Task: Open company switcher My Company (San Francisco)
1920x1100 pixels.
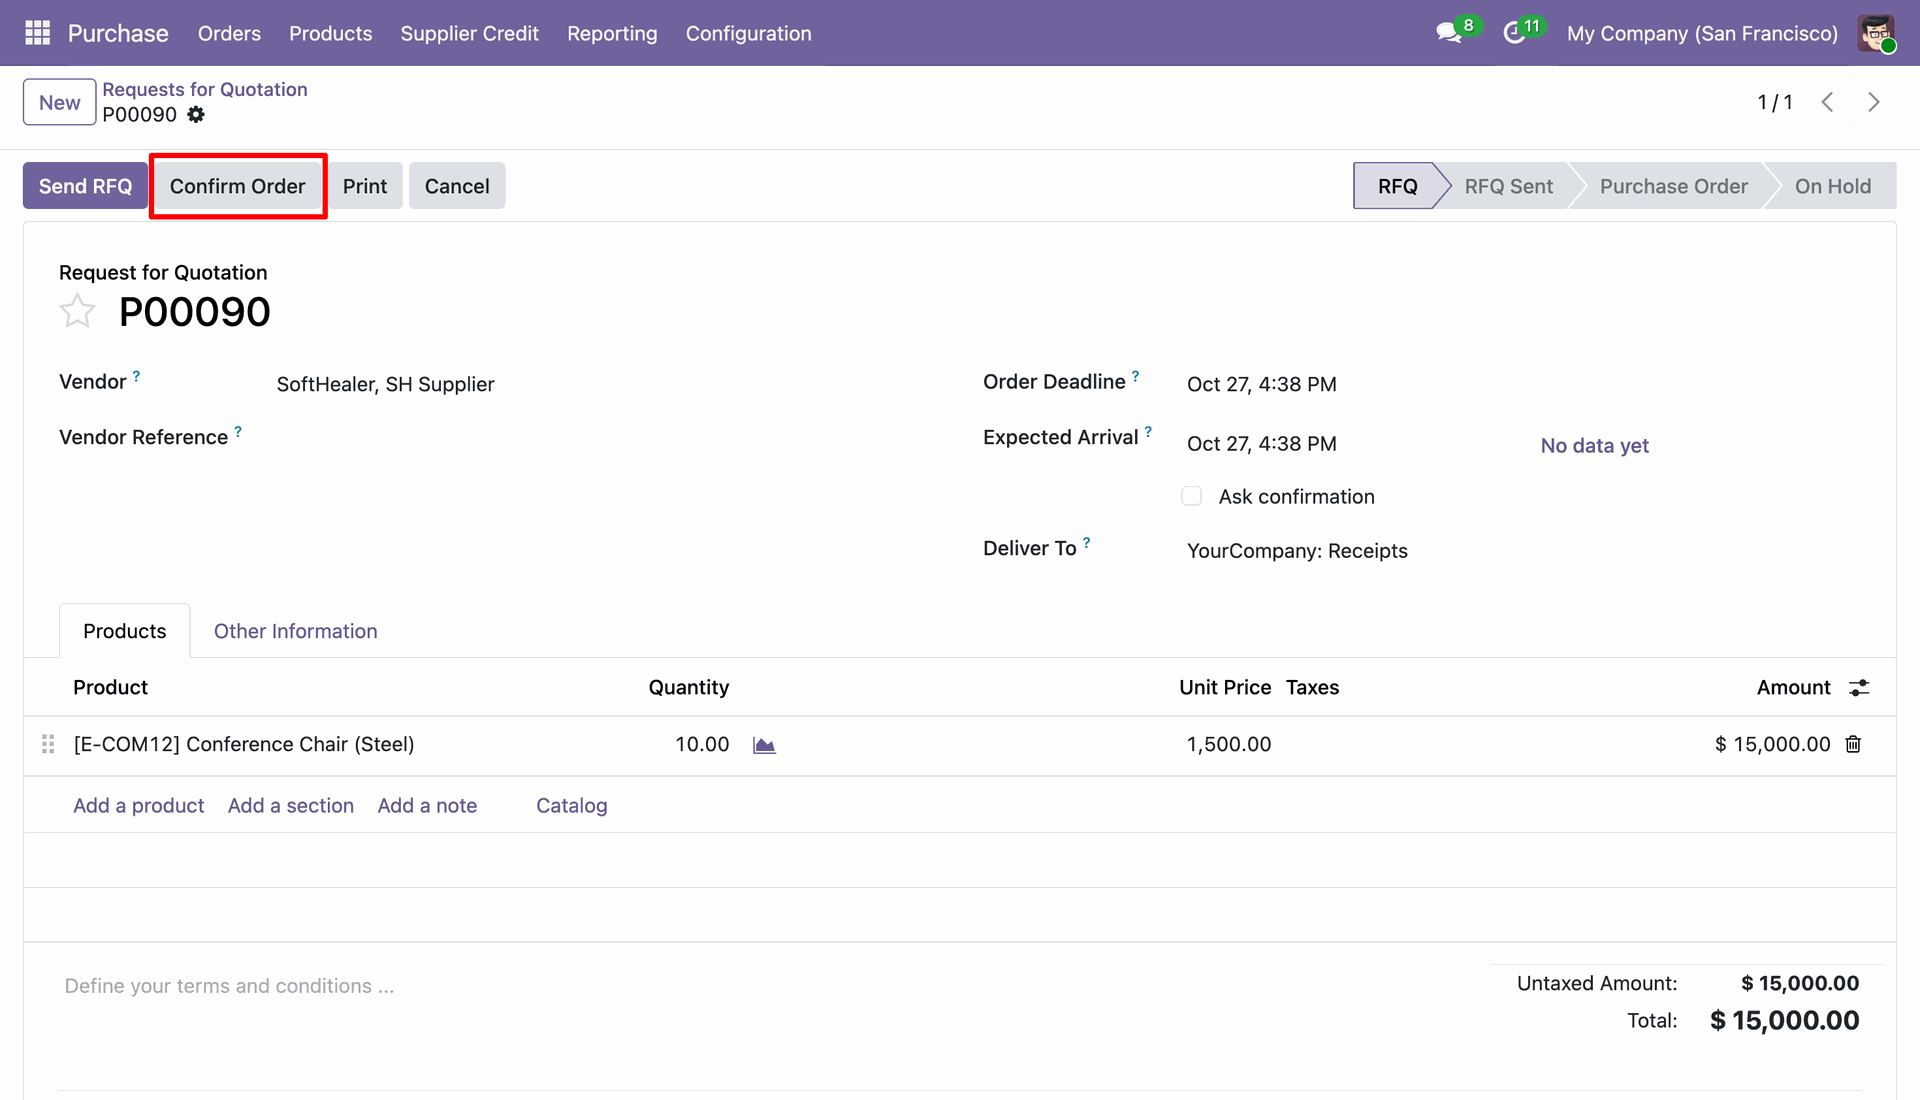Action: (1702, 33)
